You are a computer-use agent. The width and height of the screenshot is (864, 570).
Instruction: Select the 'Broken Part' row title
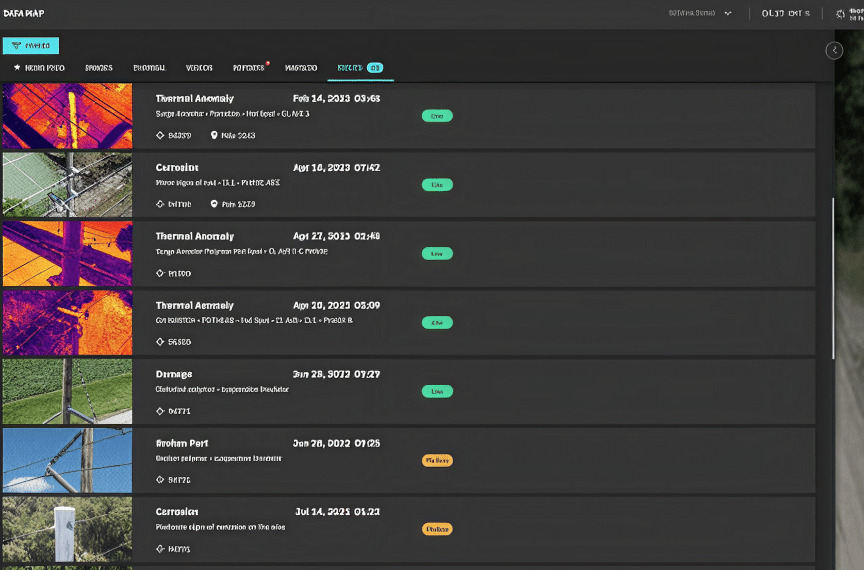[x=182, y=443]
